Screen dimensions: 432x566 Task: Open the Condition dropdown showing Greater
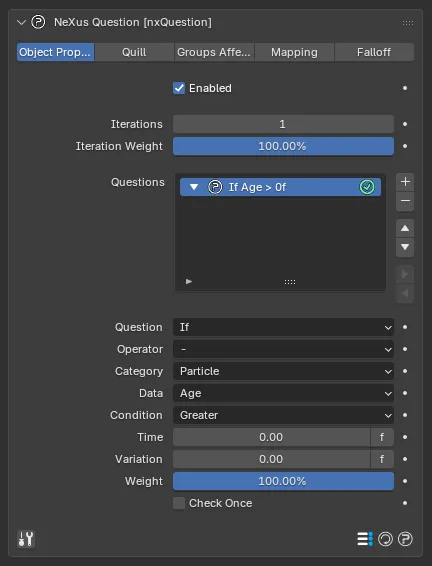pyautogui.click(x=283, y=415)
